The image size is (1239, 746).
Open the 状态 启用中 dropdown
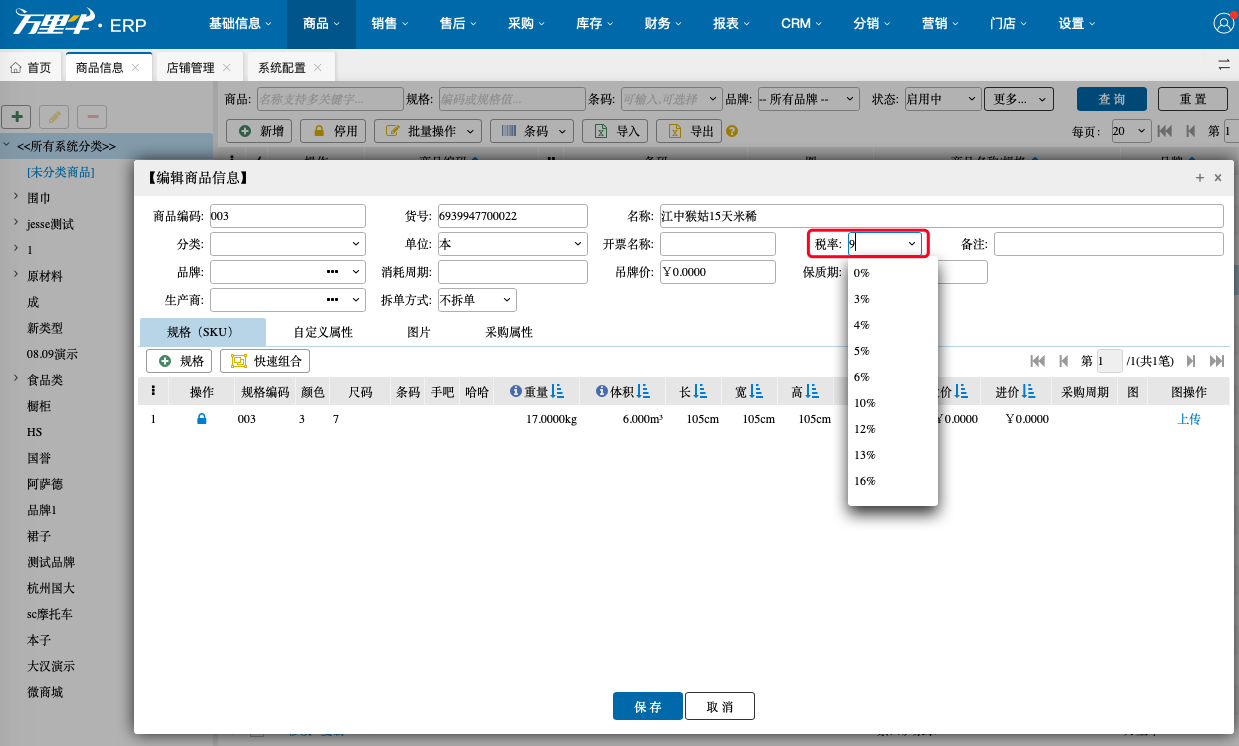[941, 99]
